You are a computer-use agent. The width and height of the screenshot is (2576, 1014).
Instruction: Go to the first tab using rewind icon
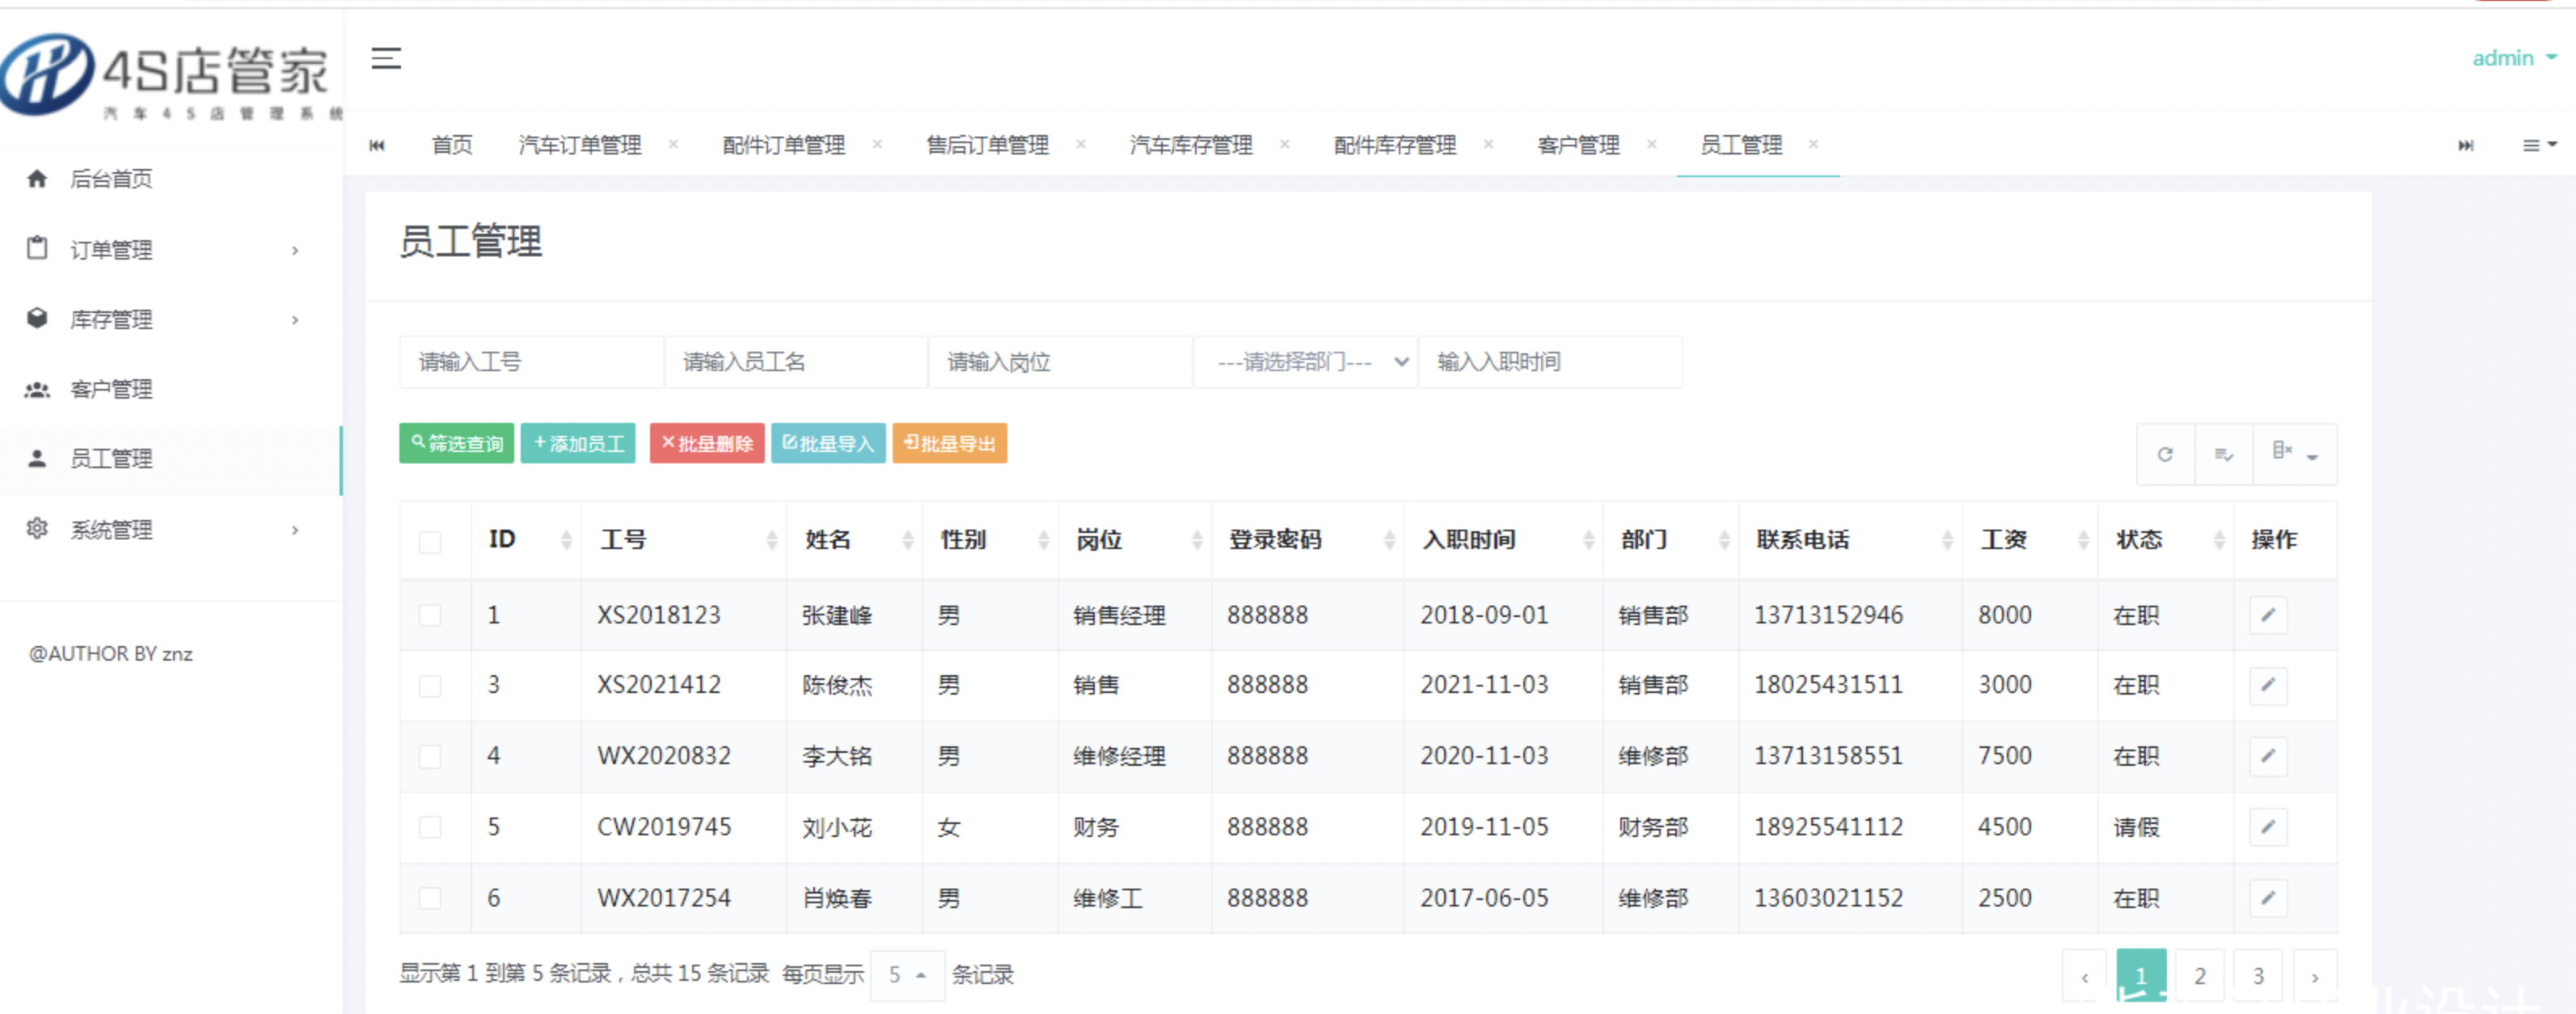[x=377, y=145]
